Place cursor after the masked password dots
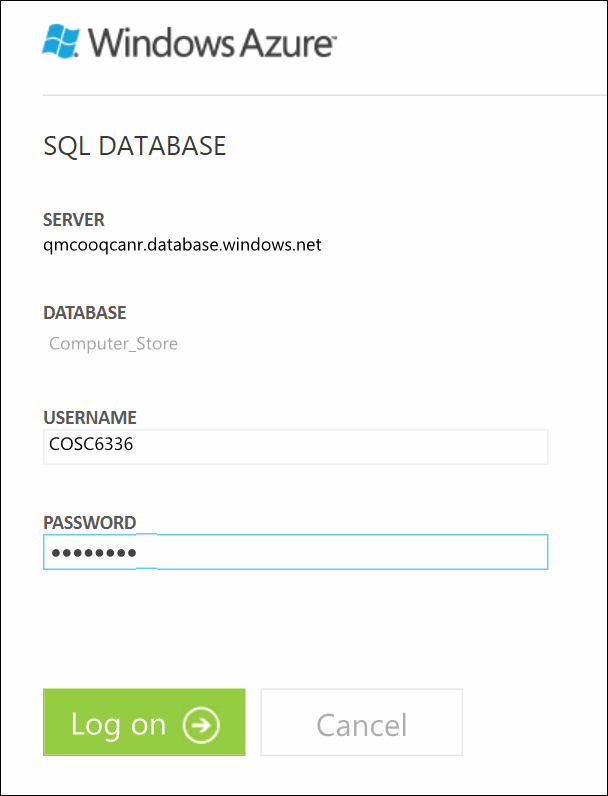The width and height of the screenshot is (608, 796). pyautogui.click(x=138, y=552)
